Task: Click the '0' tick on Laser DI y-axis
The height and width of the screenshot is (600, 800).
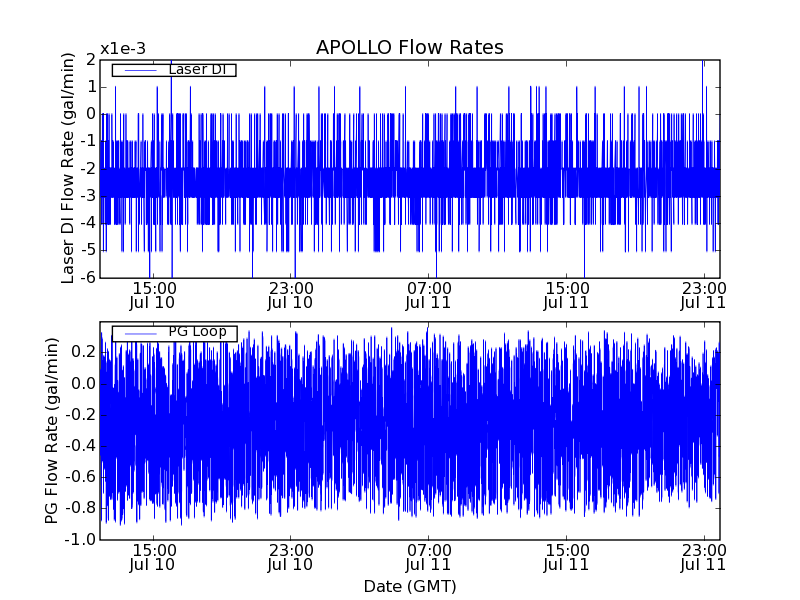Action: point(91,114)
